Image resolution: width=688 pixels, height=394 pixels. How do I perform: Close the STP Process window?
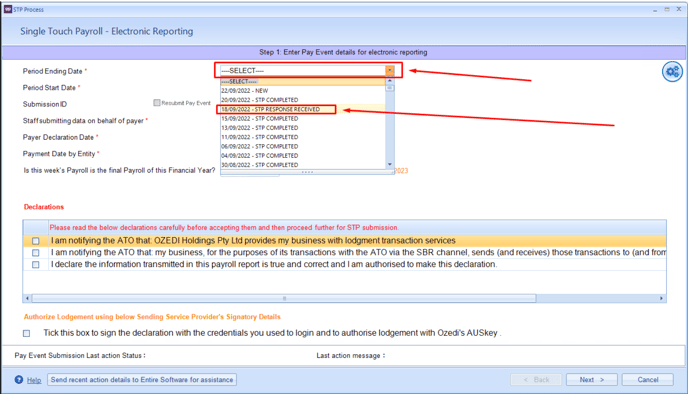tap(679, 9)
